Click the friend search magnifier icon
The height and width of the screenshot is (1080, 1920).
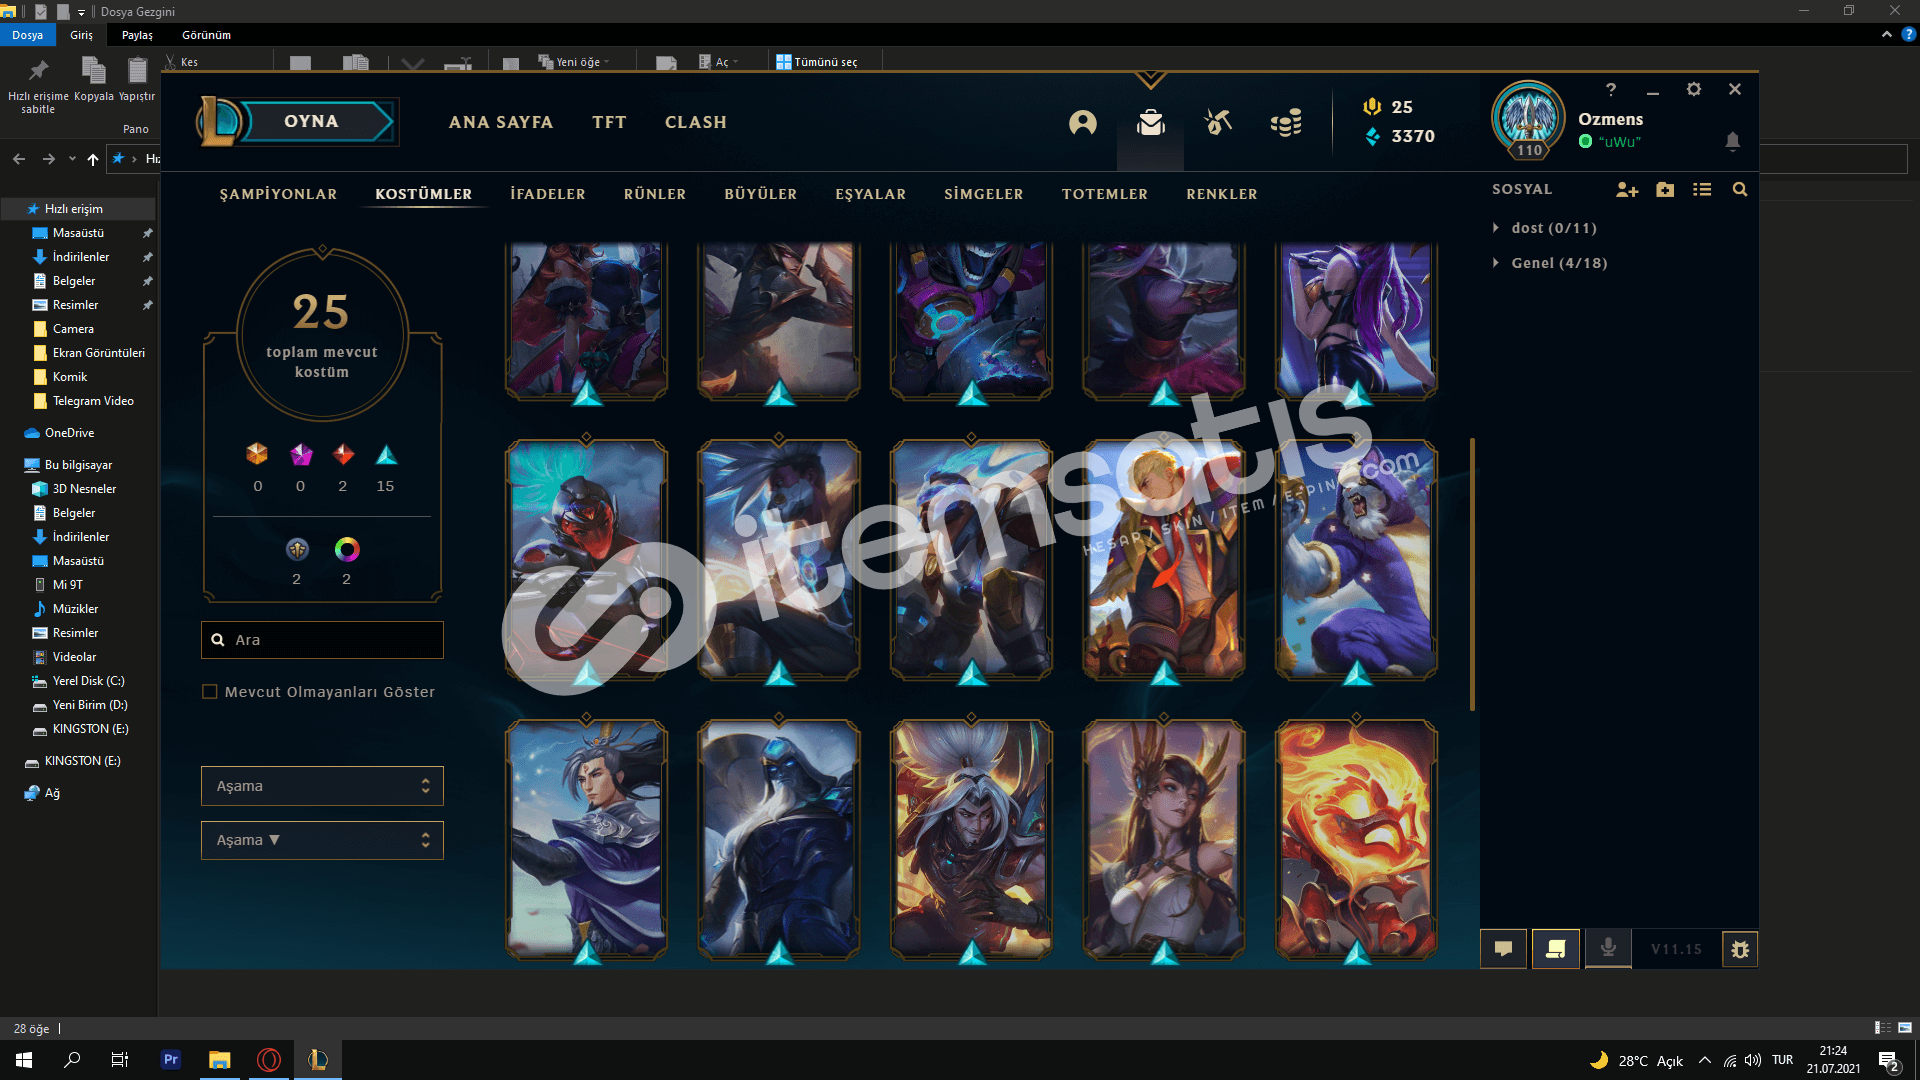1740,190
